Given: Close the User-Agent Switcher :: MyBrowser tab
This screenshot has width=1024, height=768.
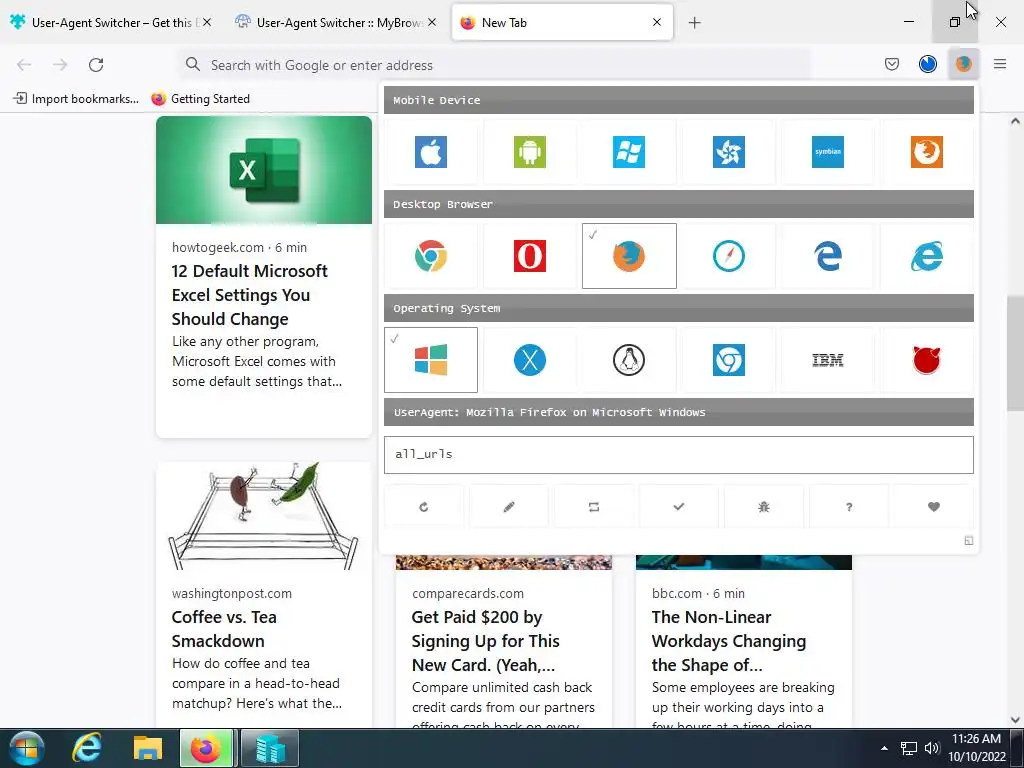Looking at the screenshot, I should pyautogui.click(x=432, y=22).
